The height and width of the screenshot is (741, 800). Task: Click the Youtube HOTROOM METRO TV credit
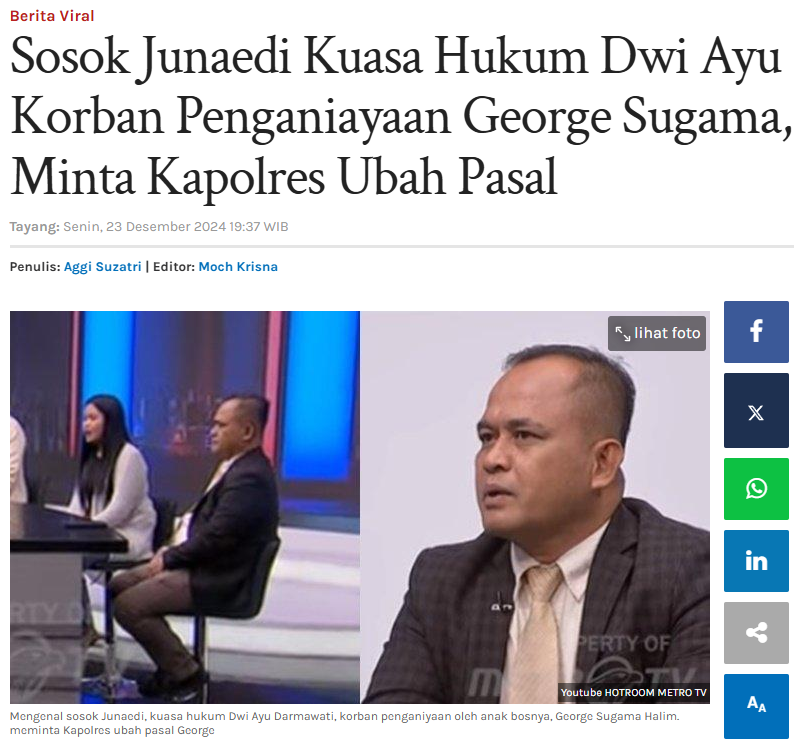click(633, 693)
